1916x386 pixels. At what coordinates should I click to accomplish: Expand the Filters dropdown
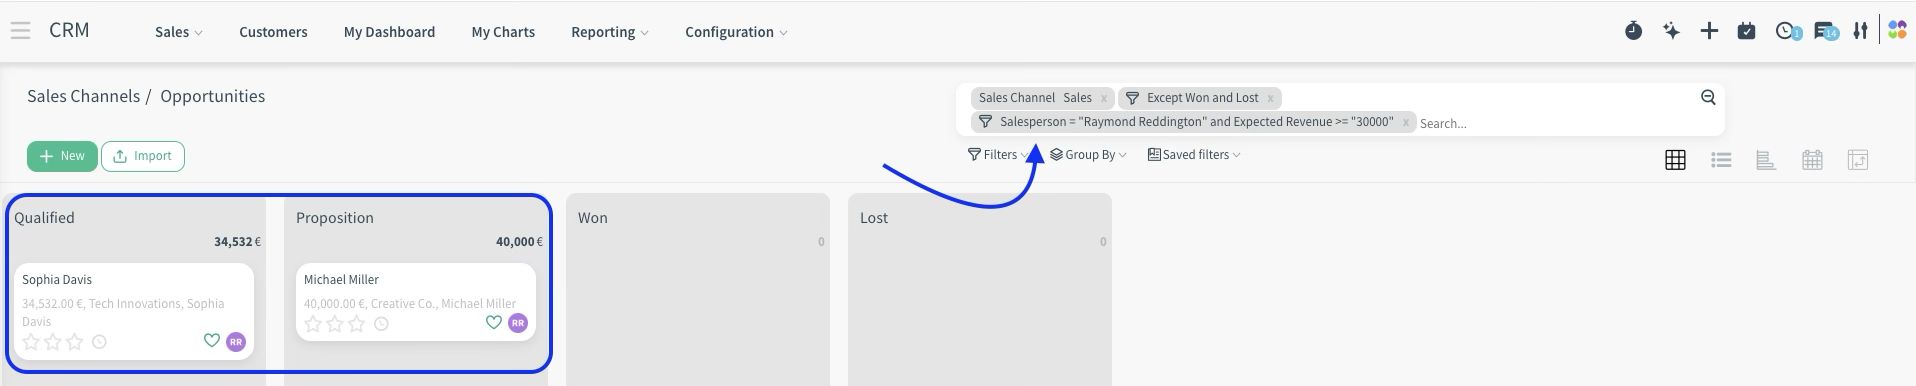tap(997, 155)
